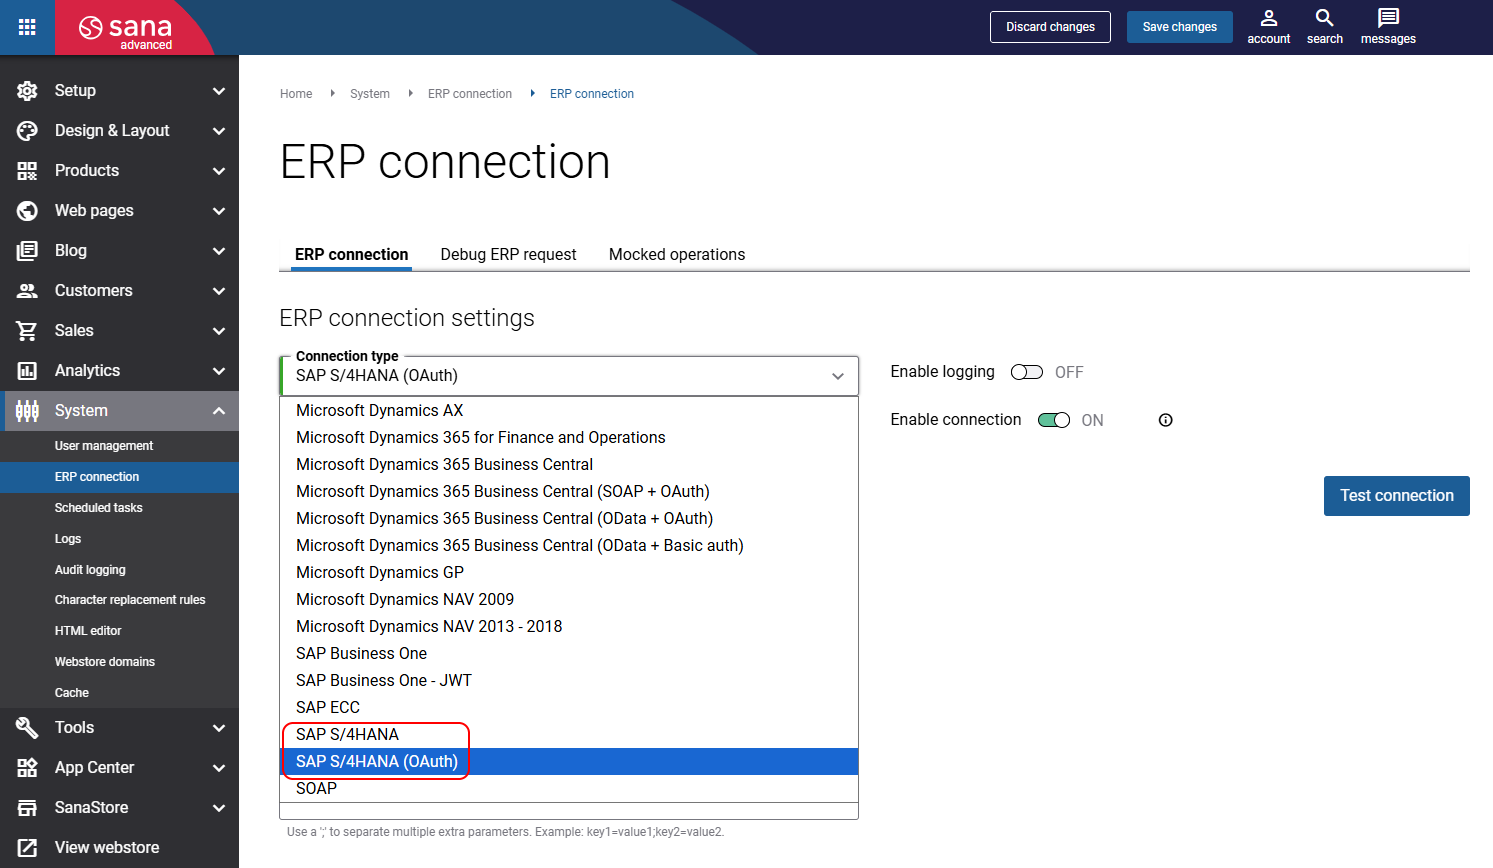The height and width of the screenshot is (868, 1493).
Task: Select Microsoft Dynamics AX option
Action: point(569,410)
